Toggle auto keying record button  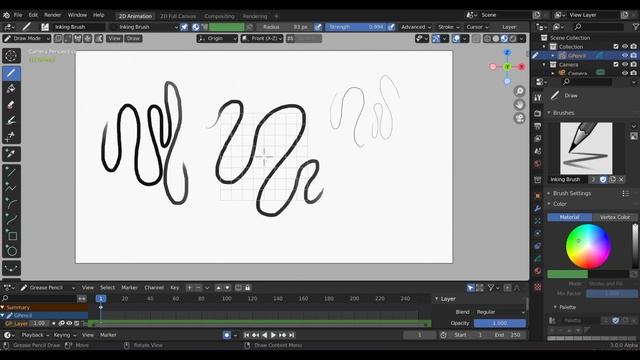tap(227, 335)
